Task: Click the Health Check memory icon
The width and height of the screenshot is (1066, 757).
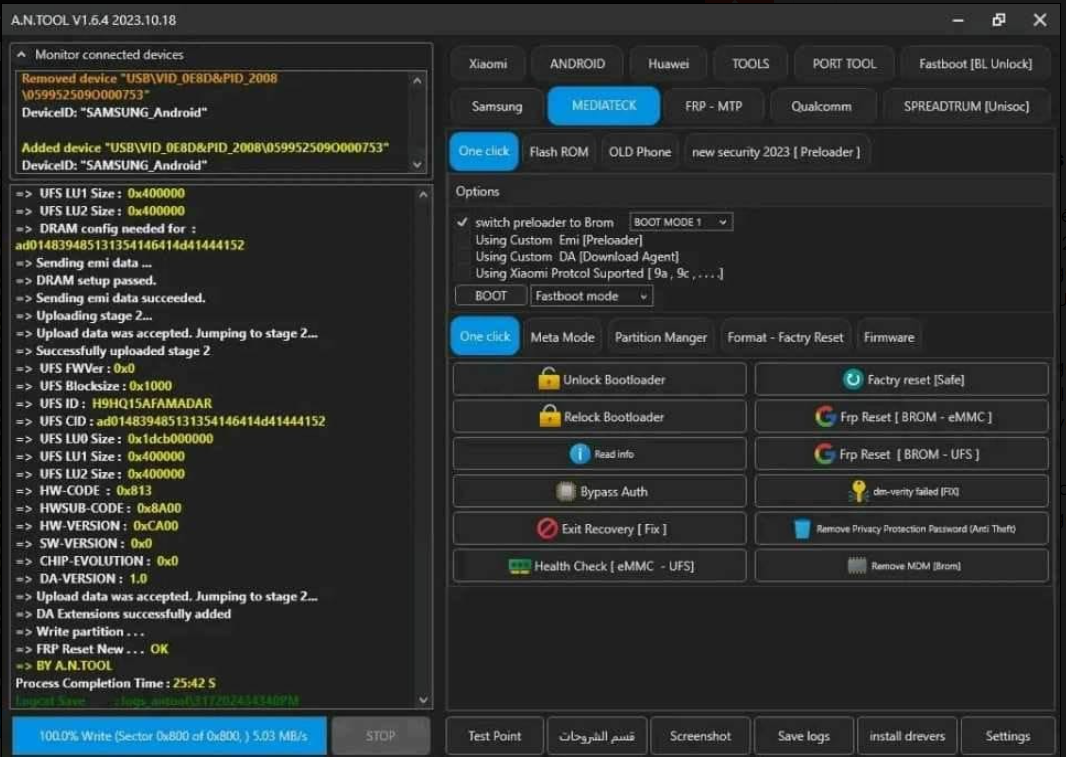Action: (x=519, y=566)
